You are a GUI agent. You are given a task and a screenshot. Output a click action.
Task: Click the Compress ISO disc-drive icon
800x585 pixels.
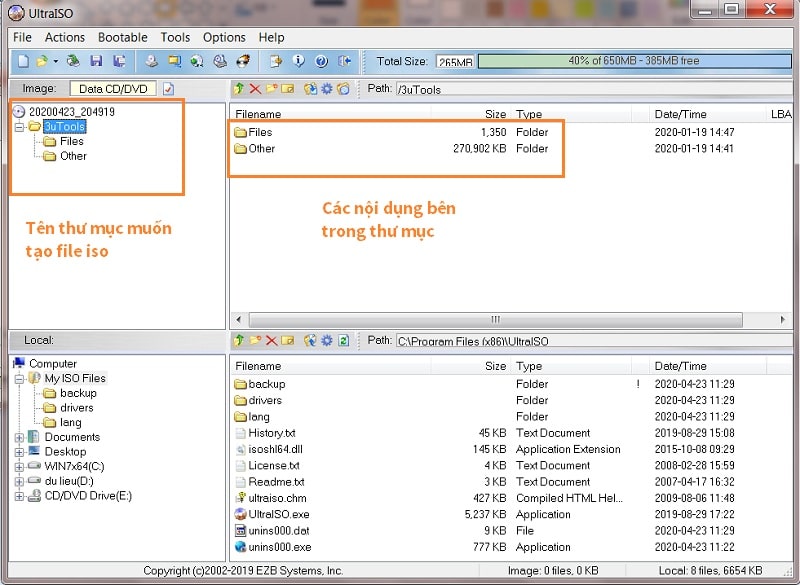tap(220, 61)
